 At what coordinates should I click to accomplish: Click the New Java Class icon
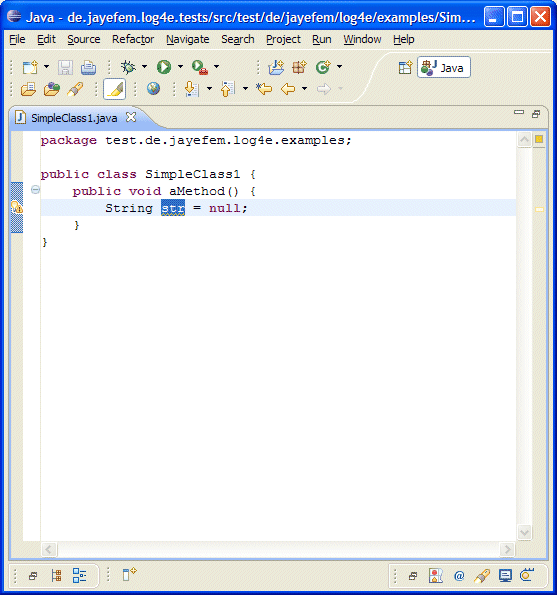323,68
